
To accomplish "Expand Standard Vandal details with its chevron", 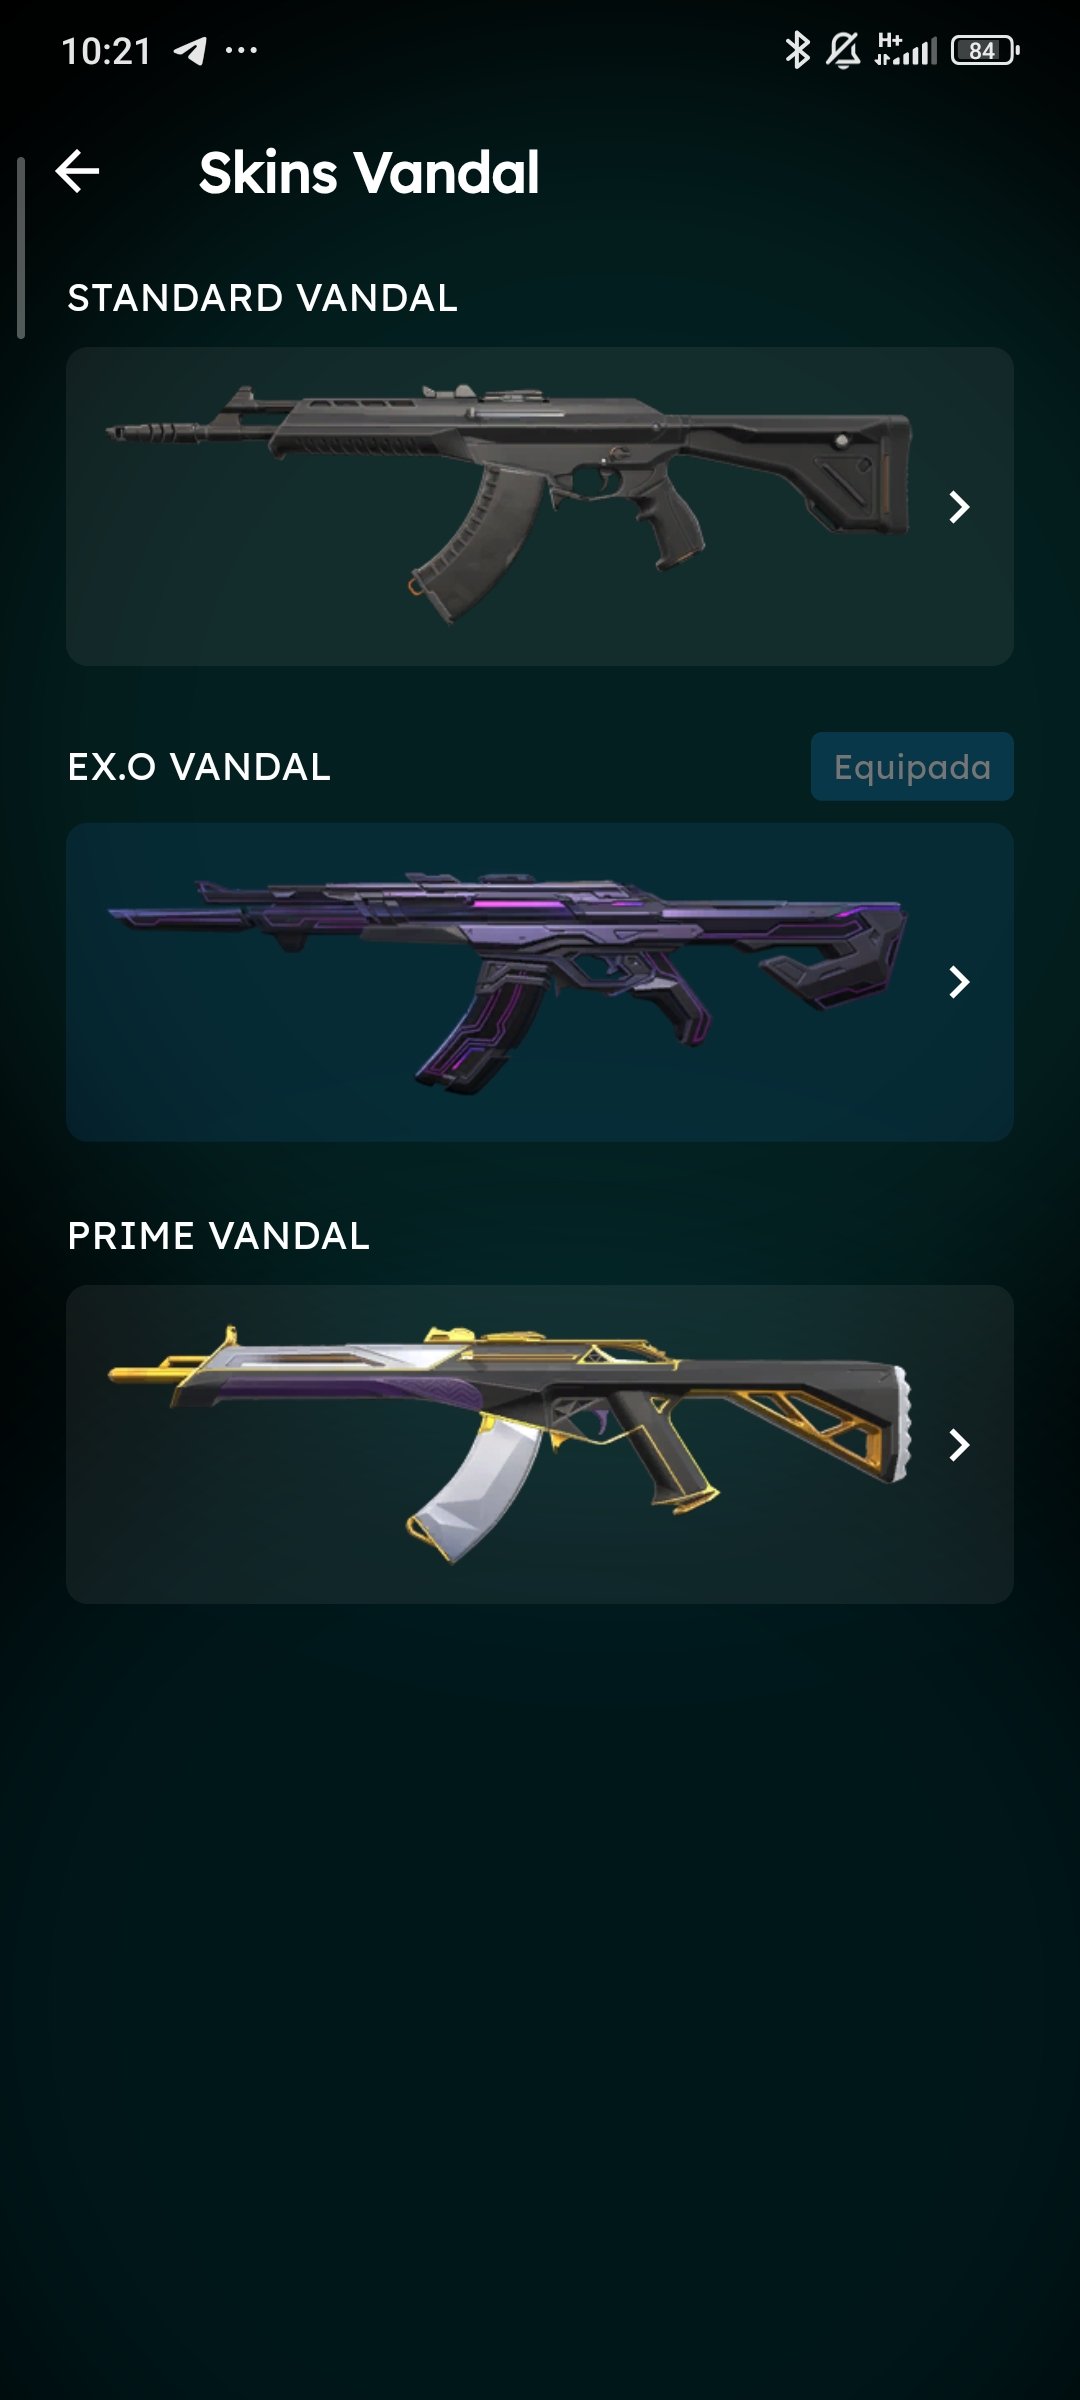I will click(959, 507).
